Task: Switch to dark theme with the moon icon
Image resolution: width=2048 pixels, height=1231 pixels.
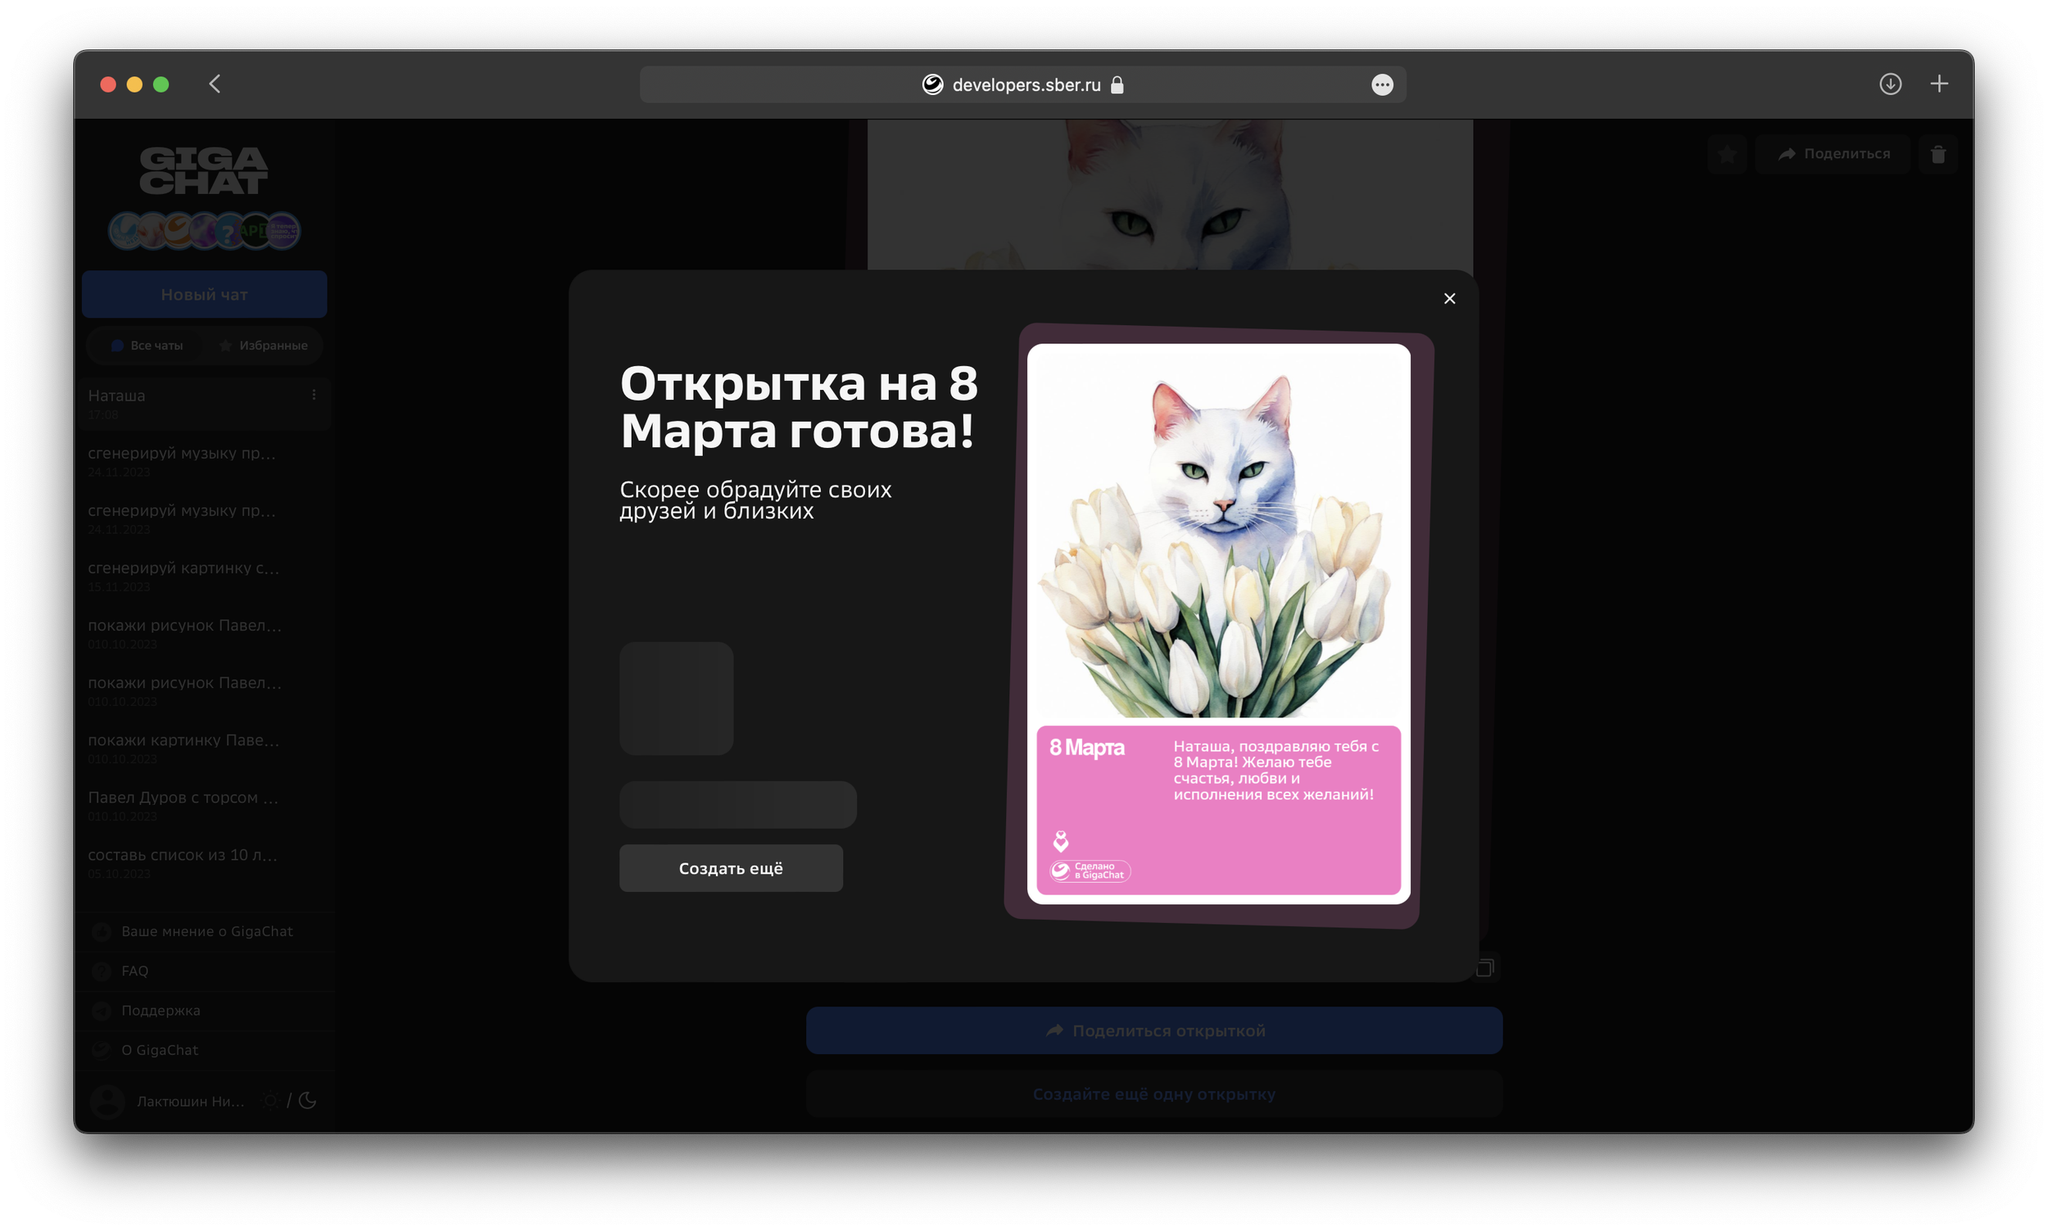Action: pos(308,1101)
